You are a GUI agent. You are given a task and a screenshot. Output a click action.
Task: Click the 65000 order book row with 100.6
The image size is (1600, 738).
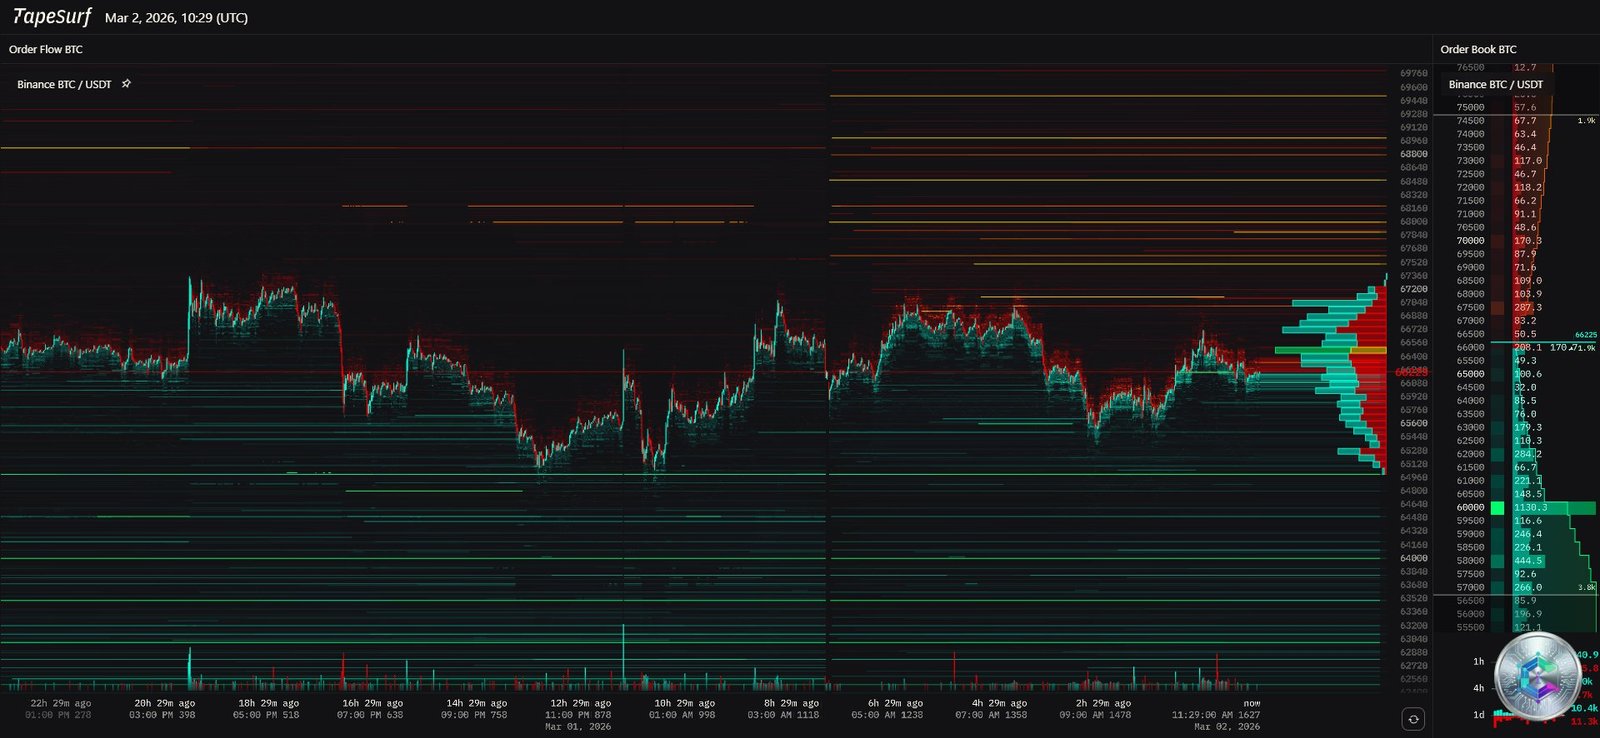click(1515, 375)
